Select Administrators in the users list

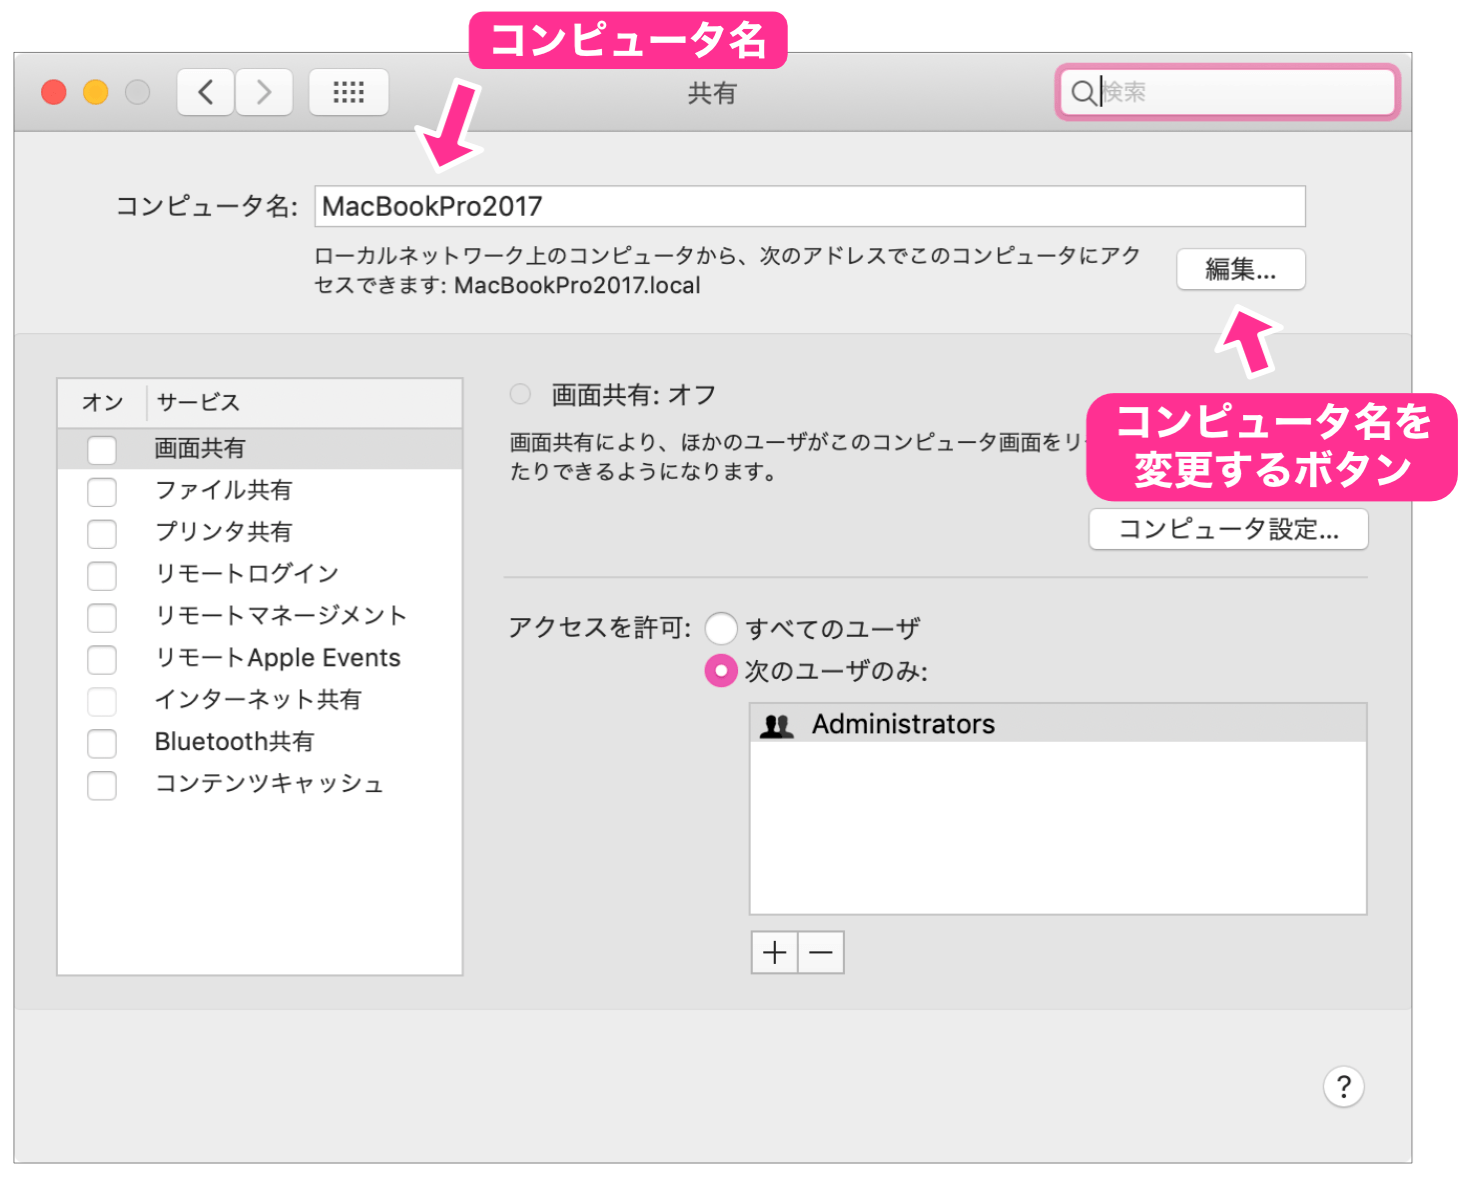[900, 723]
